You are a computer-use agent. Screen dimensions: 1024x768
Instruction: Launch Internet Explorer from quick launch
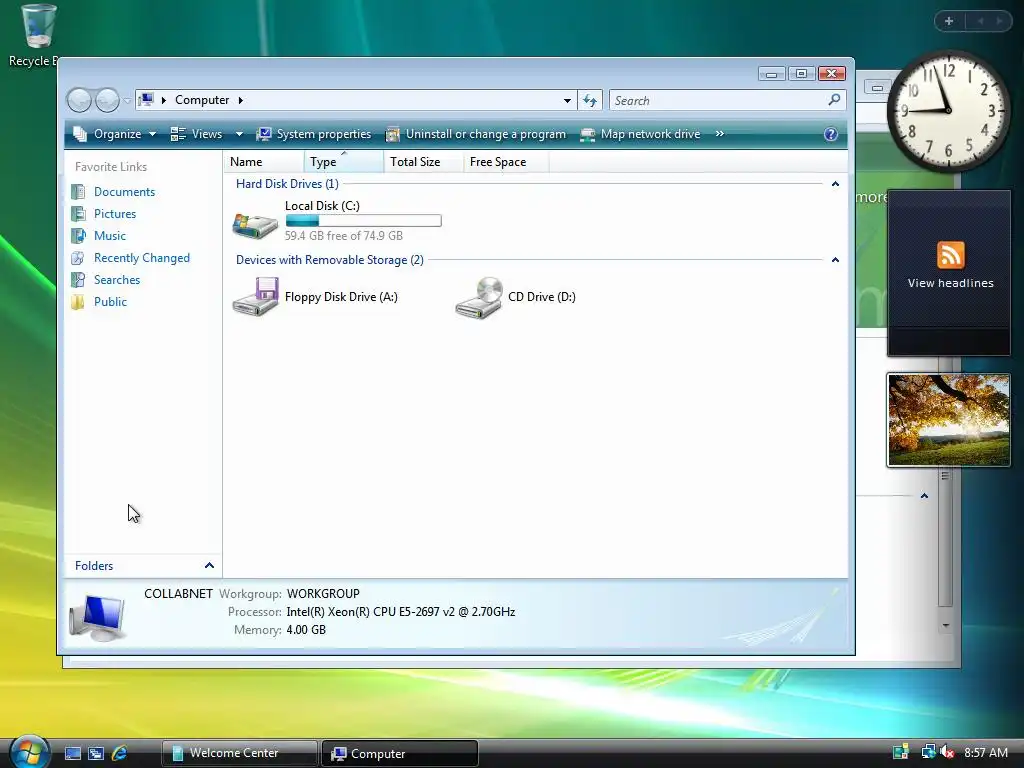120,753
